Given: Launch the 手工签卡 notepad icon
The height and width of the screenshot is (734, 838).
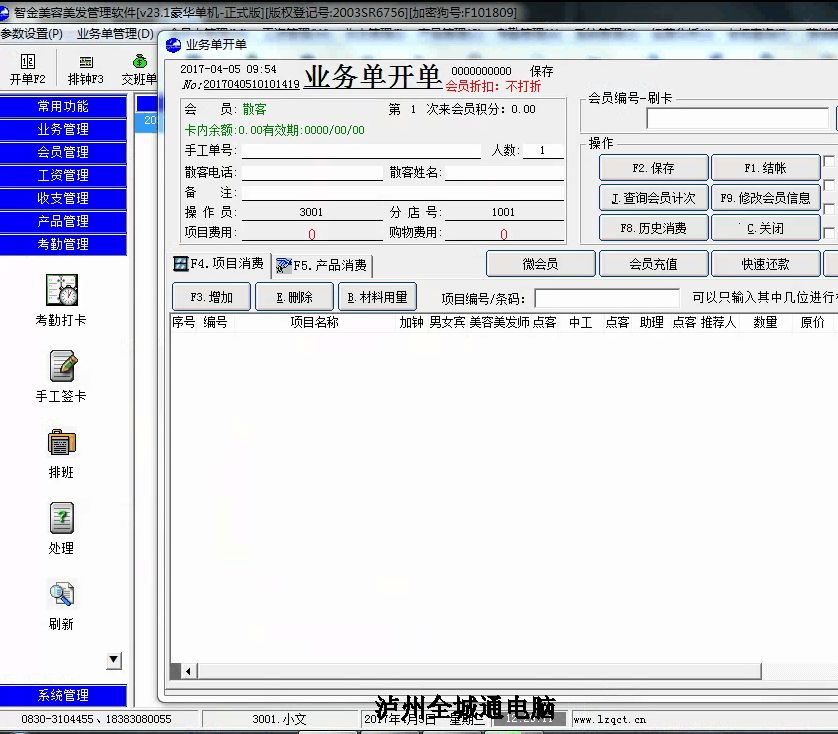Looking at the screenshot, I should (x=62, y=366).
